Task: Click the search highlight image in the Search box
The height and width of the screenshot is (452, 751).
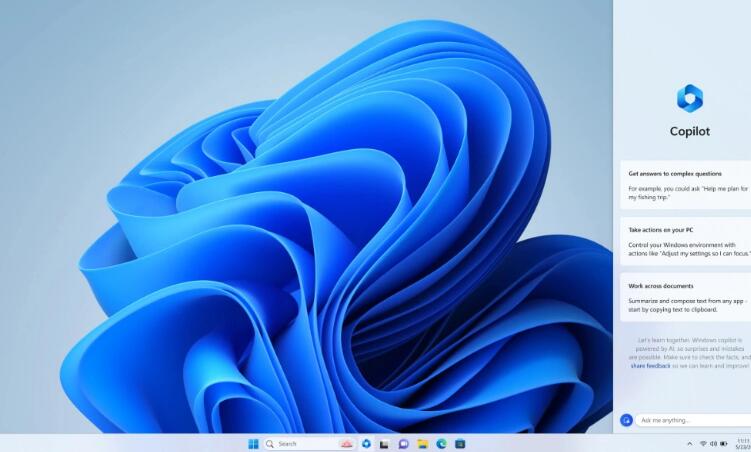Action: click(x=346, y=443)
